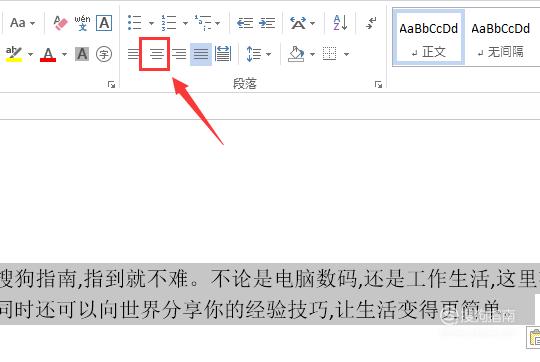Click the Borders icon
This screenshot has height=362, width=540.
tap(330, 54)
